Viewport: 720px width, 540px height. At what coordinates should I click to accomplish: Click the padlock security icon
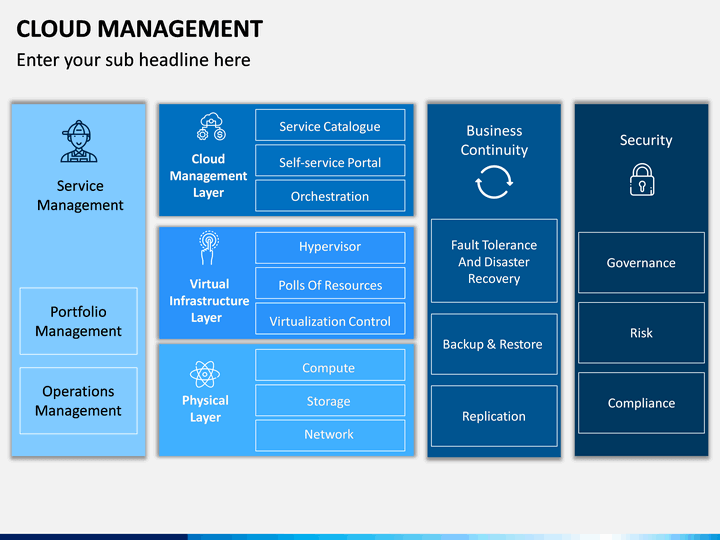point(642,180)
